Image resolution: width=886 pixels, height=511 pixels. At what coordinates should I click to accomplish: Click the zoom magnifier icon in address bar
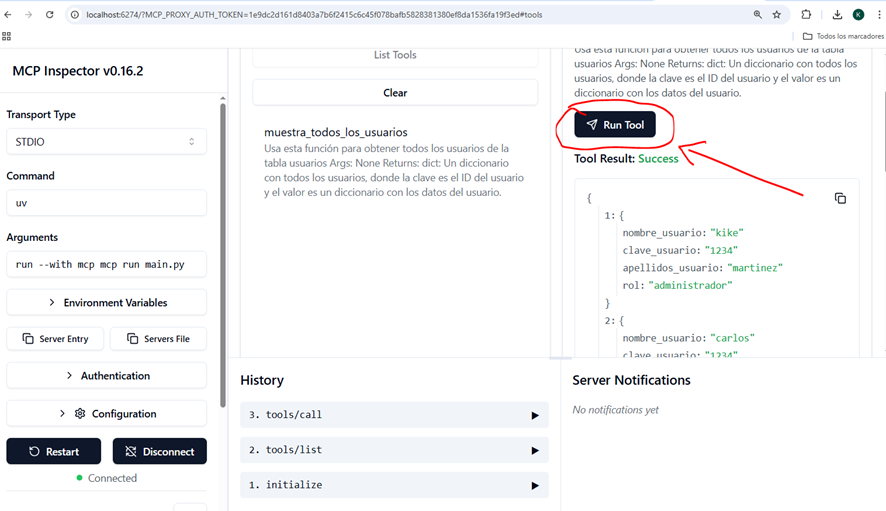(x=757, y=15)
